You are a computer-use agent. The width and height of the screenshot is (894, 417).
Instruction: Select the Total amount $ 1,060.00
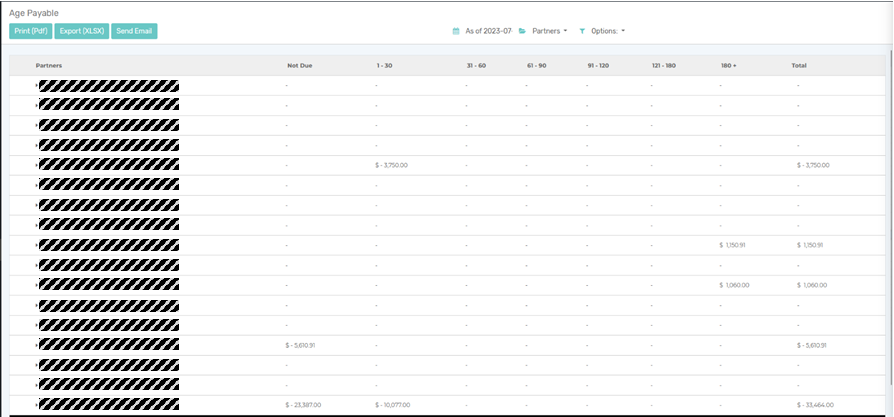(812, 285)
